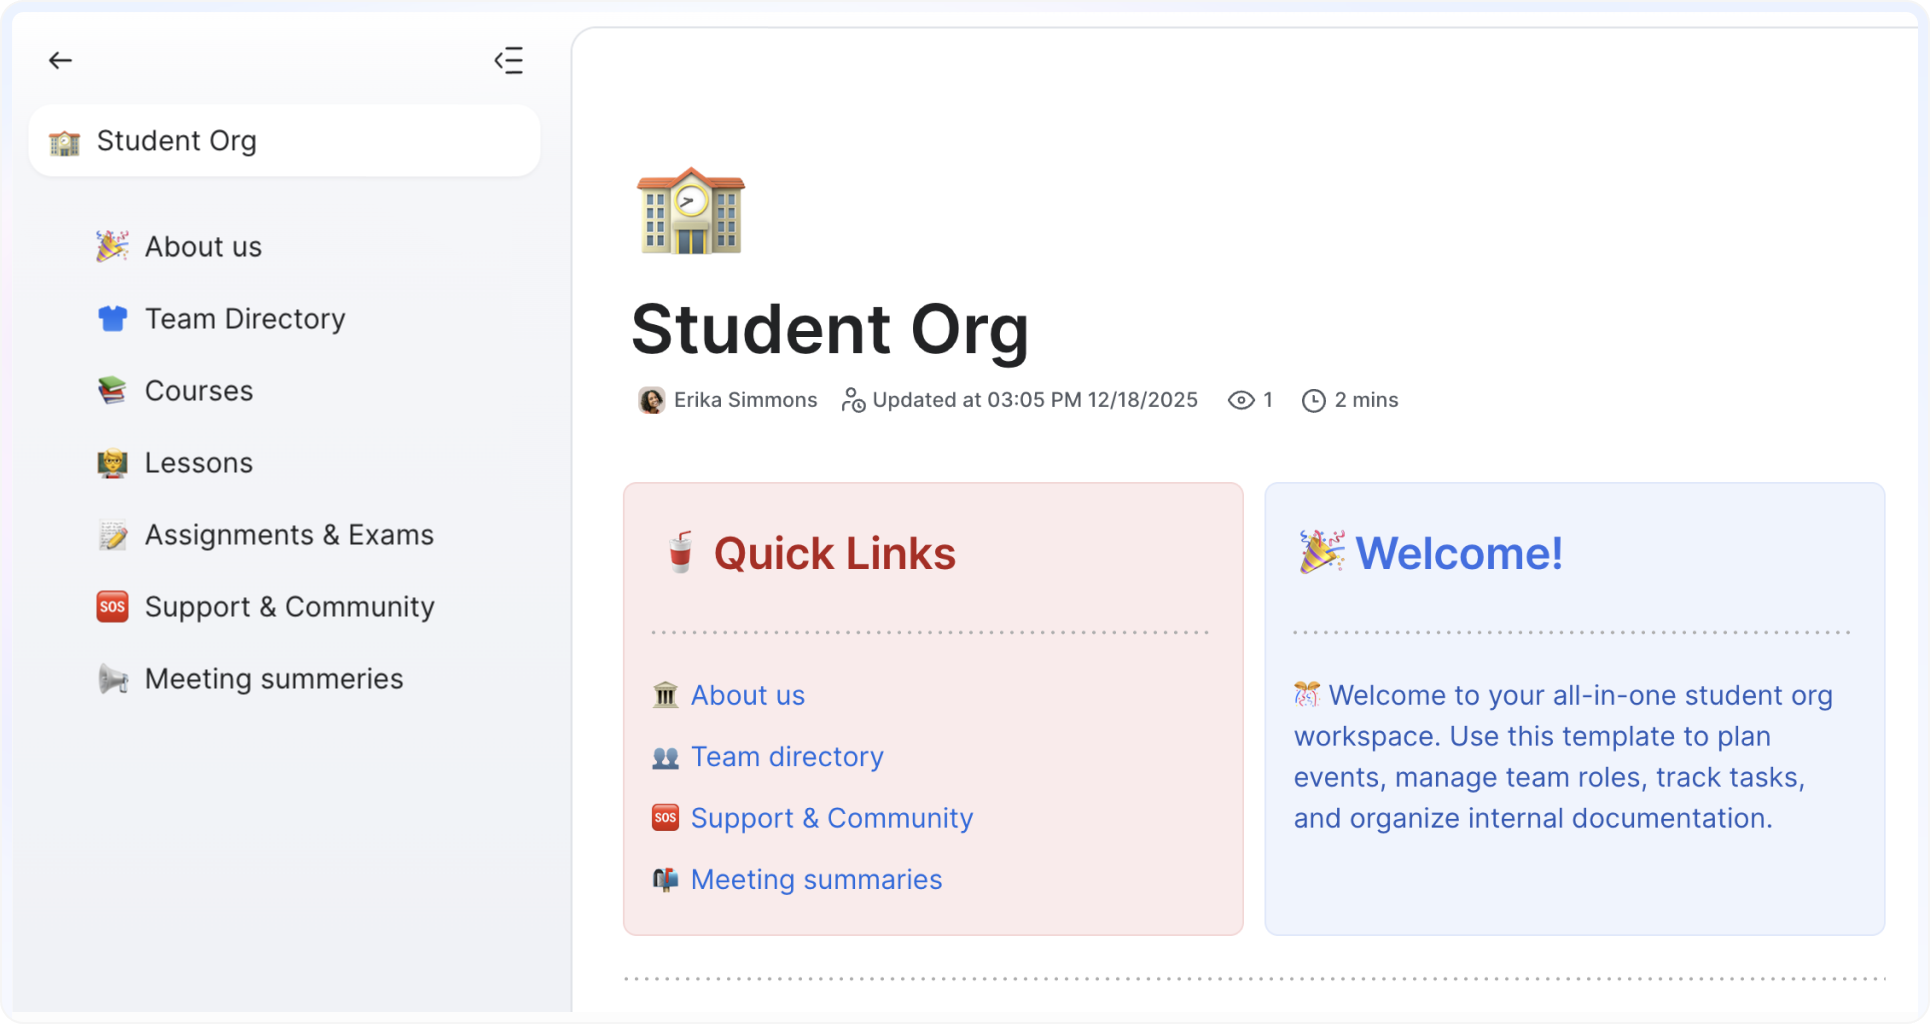The height and width of the screenshot is (1024, 1930).
Task: Click the updated timestamp next to the author
Action: (x=1035, y=400)
